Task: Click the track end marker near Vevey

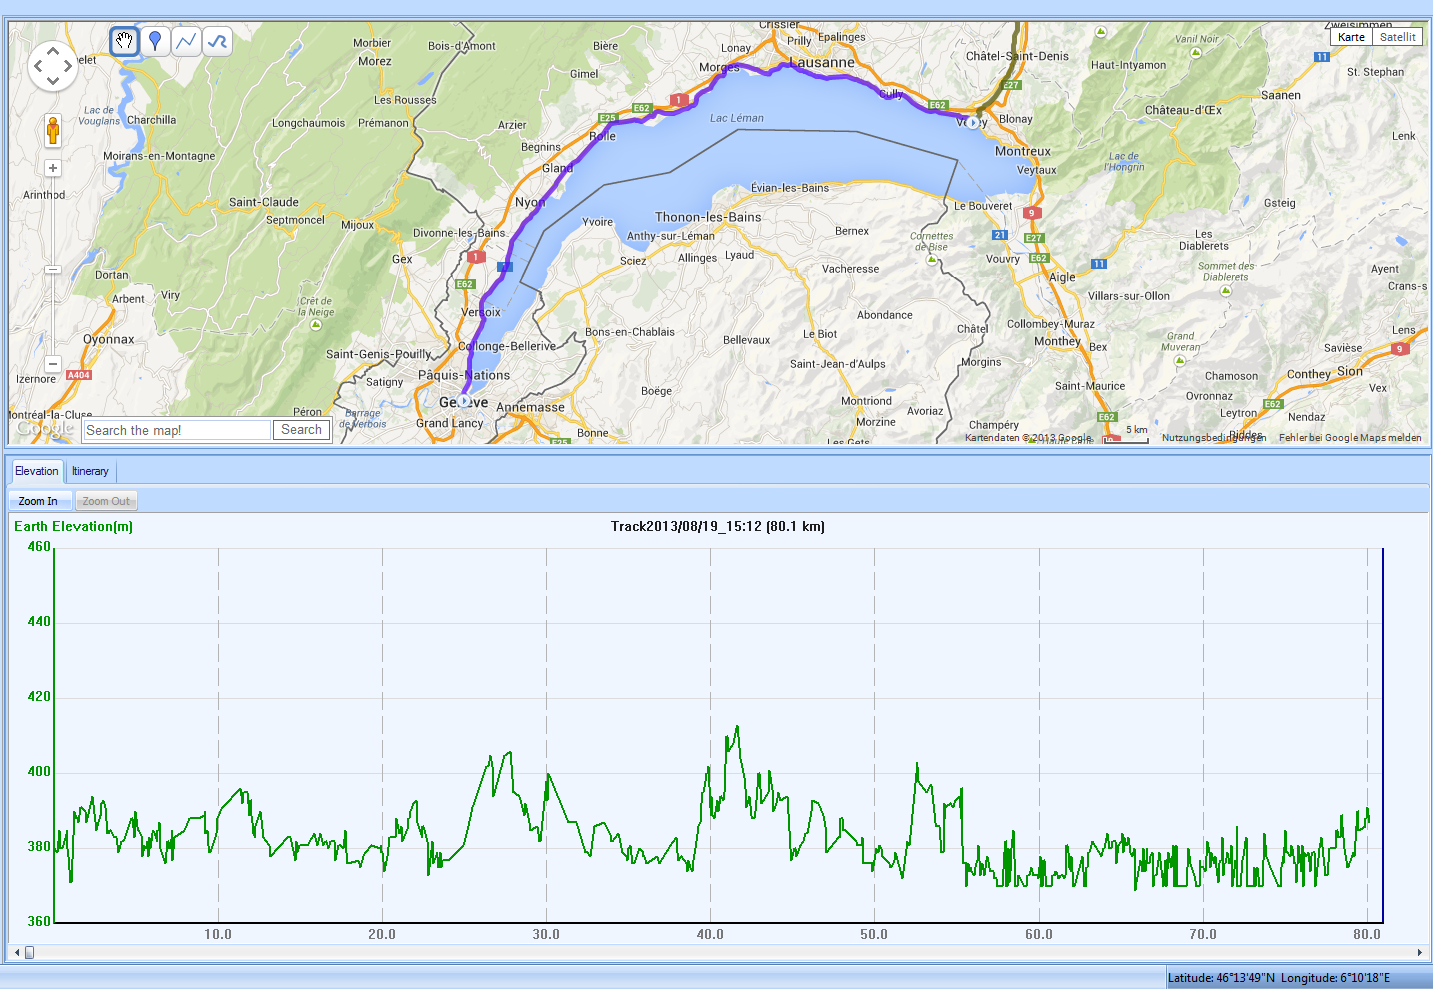Action: (x=972, y=122)
